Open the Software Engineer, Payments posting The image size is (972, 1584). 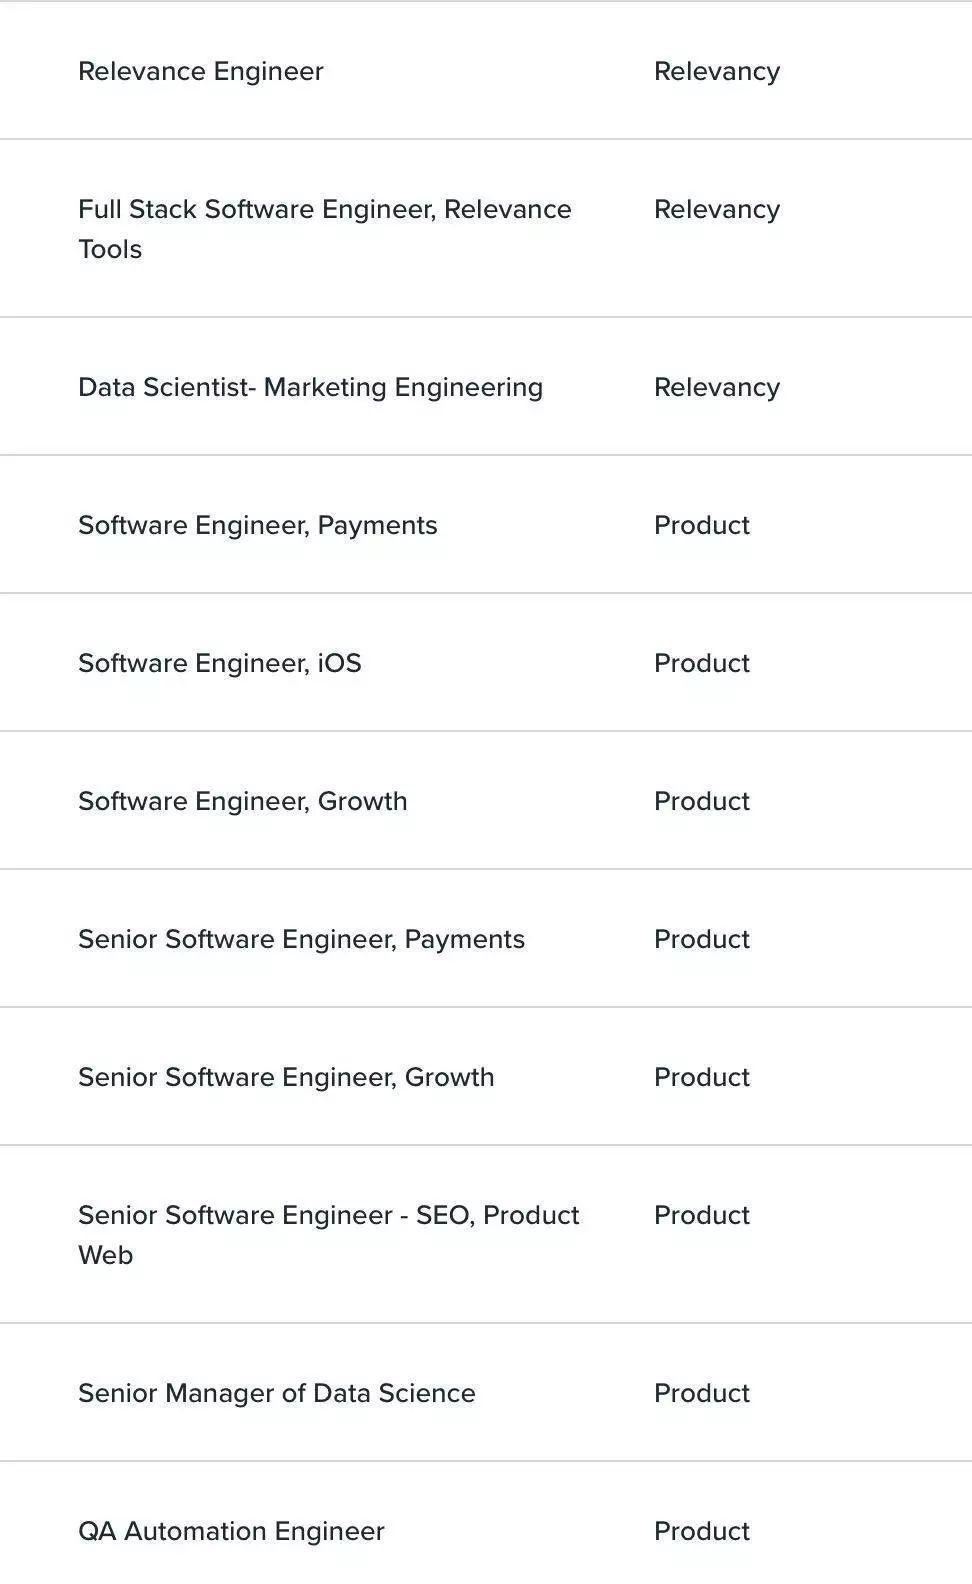(x=257, y=525)
